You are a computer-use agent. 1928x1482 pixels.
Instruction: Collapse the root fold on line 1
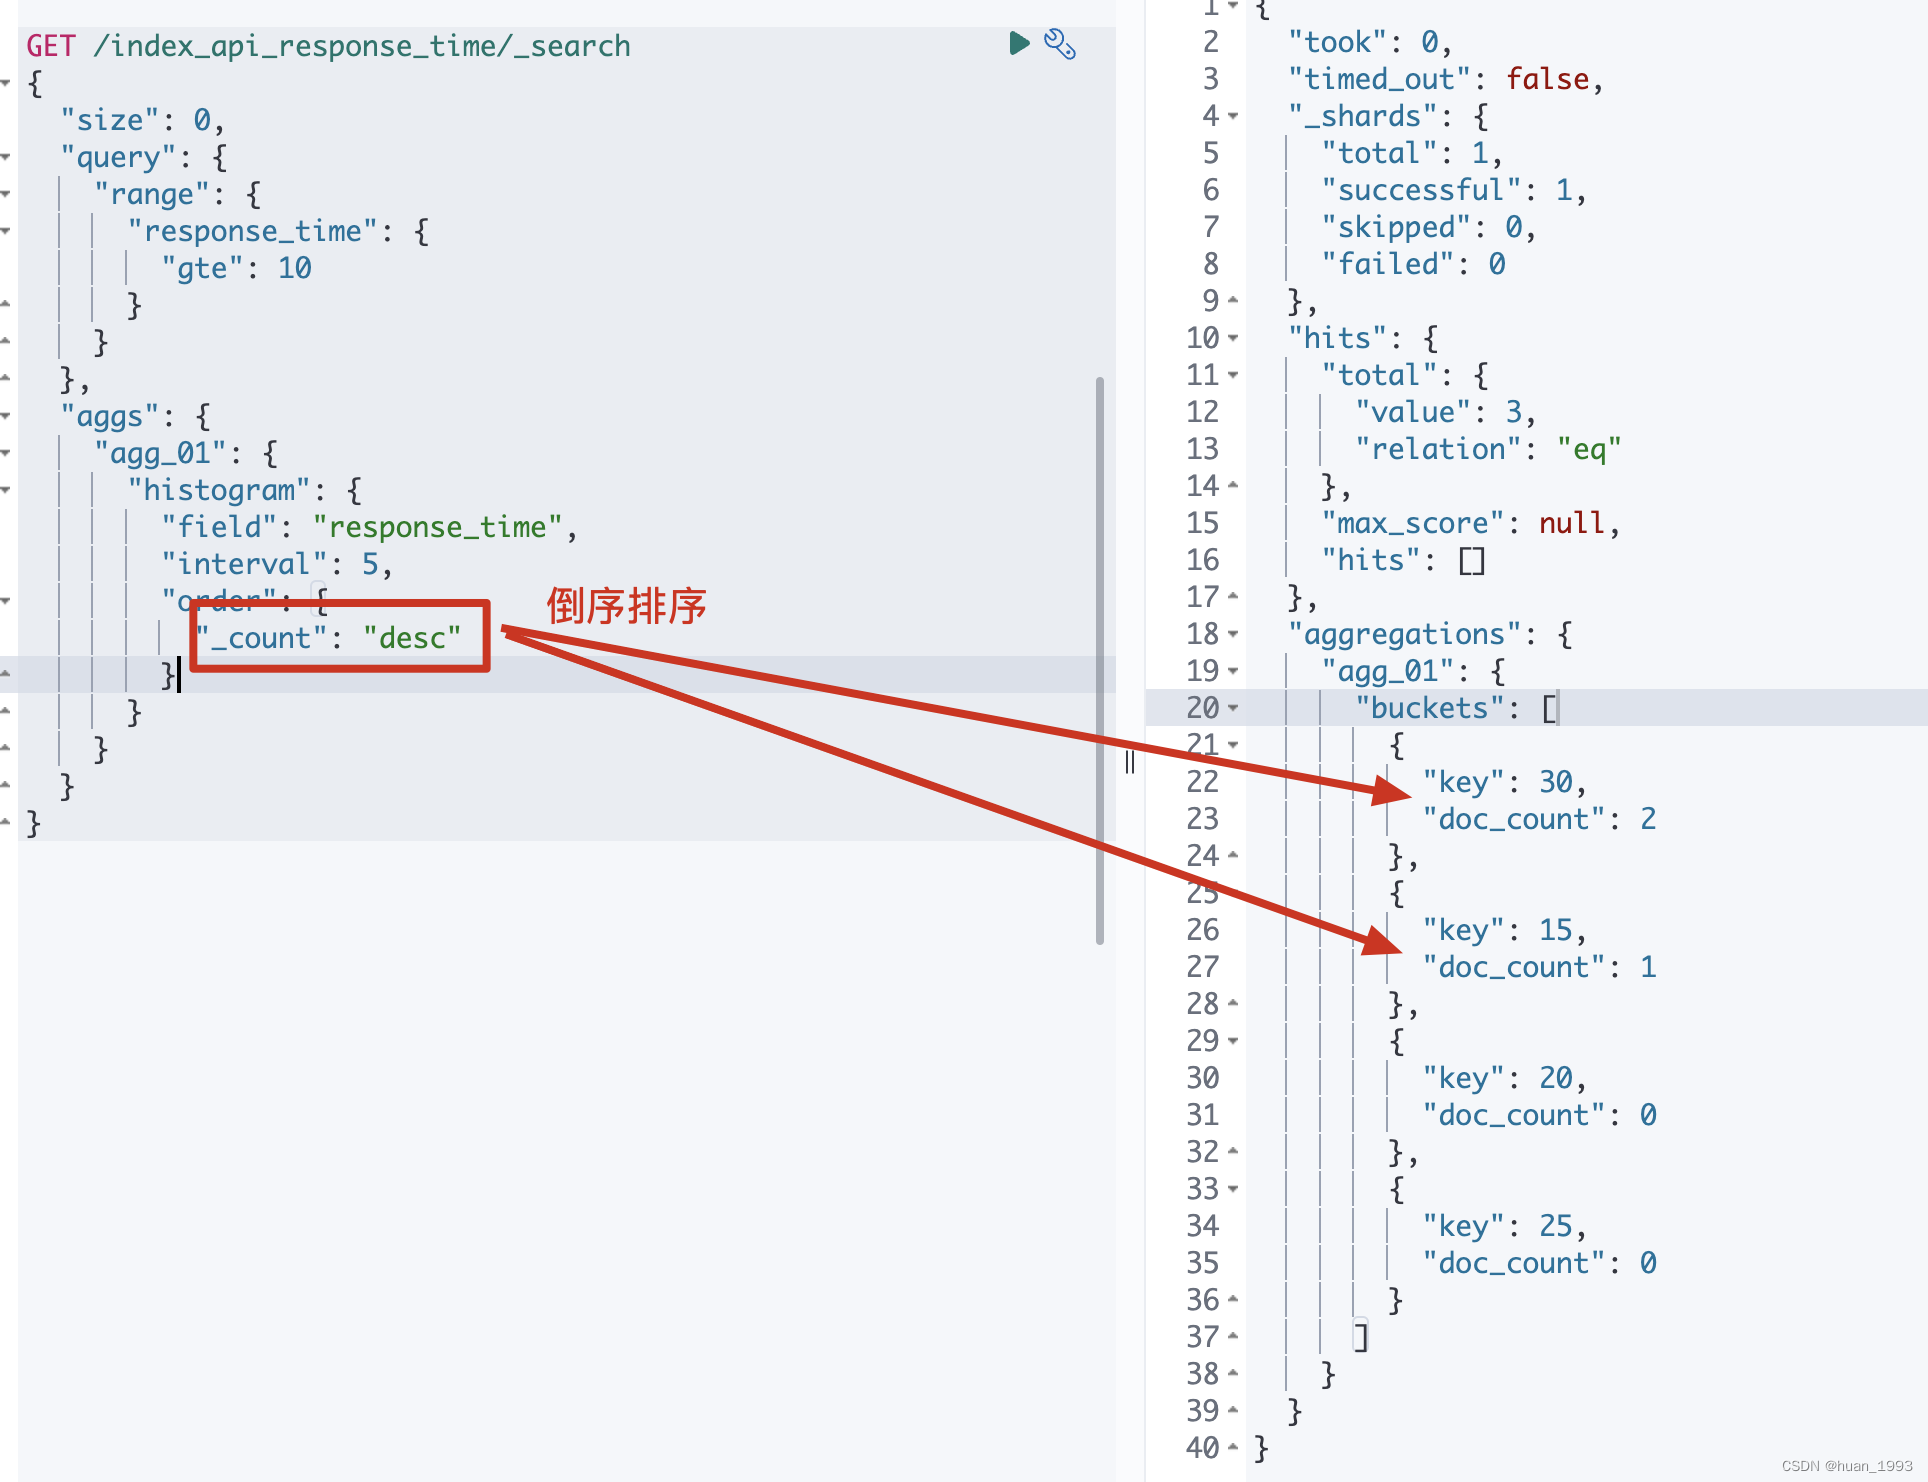[1233, 6]
